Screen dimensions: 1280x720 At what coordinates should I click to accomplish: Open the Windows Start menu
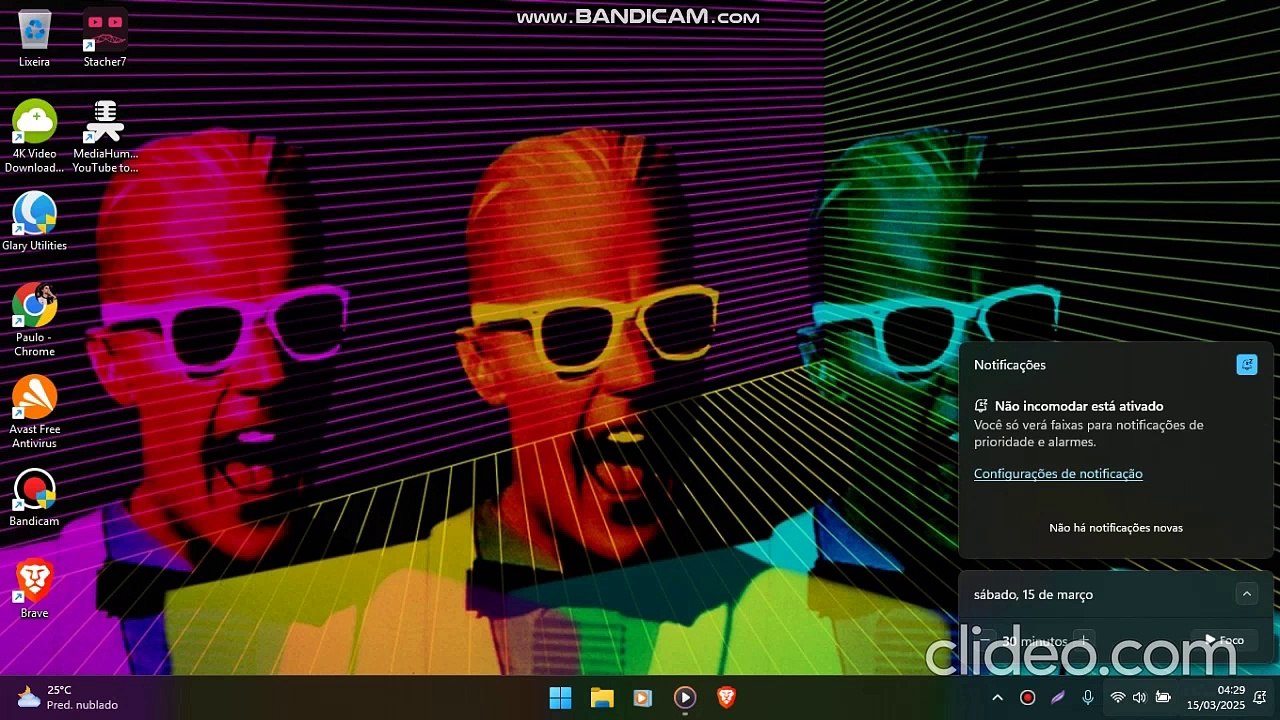pyautogui.click(x=560, y=698)
